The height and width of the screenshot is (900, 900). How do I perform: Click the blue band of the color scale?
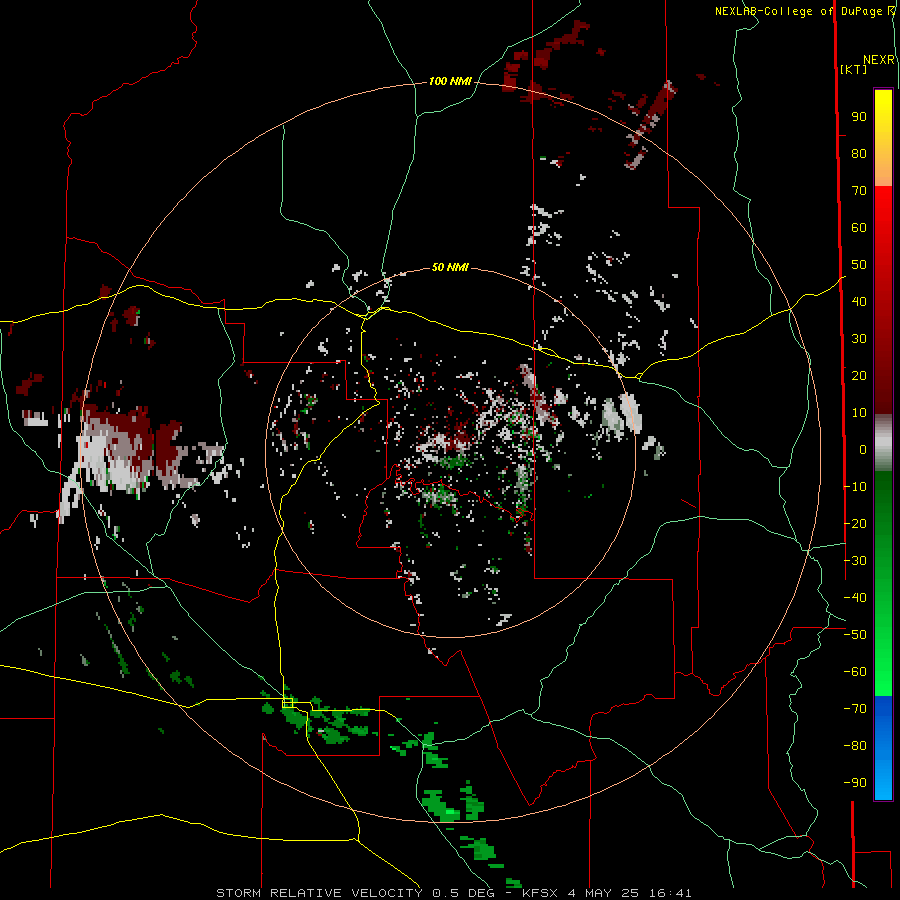click(883, 747)
